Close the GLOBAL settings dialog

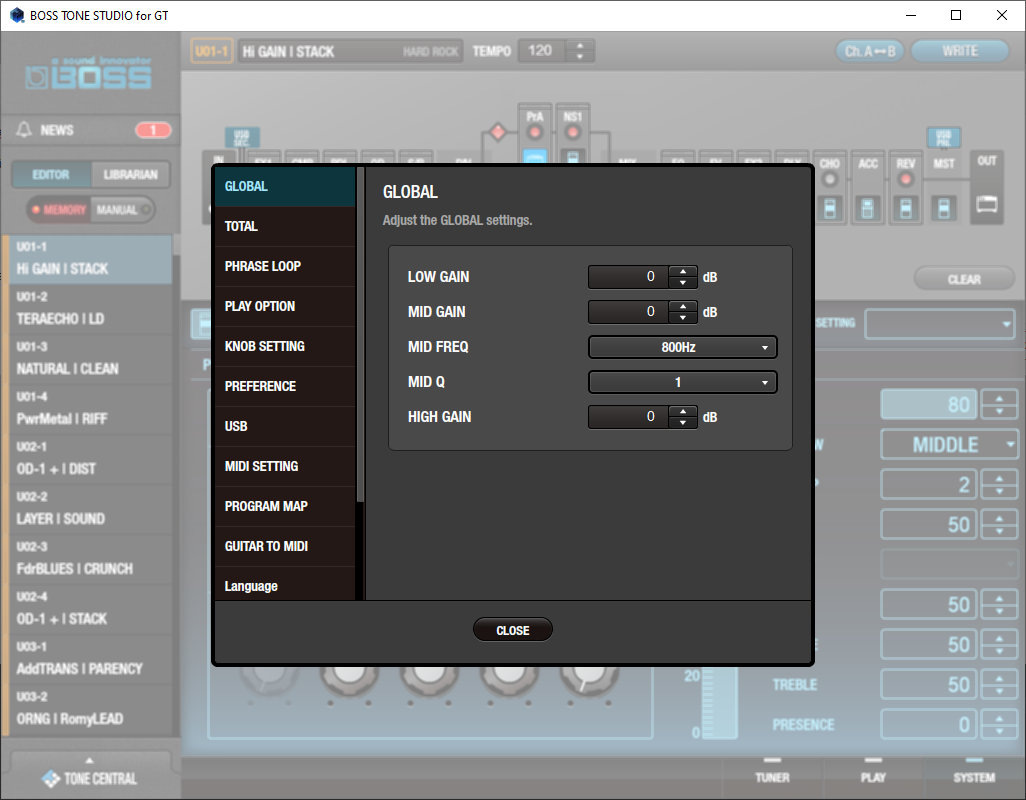tap(512, 630)
